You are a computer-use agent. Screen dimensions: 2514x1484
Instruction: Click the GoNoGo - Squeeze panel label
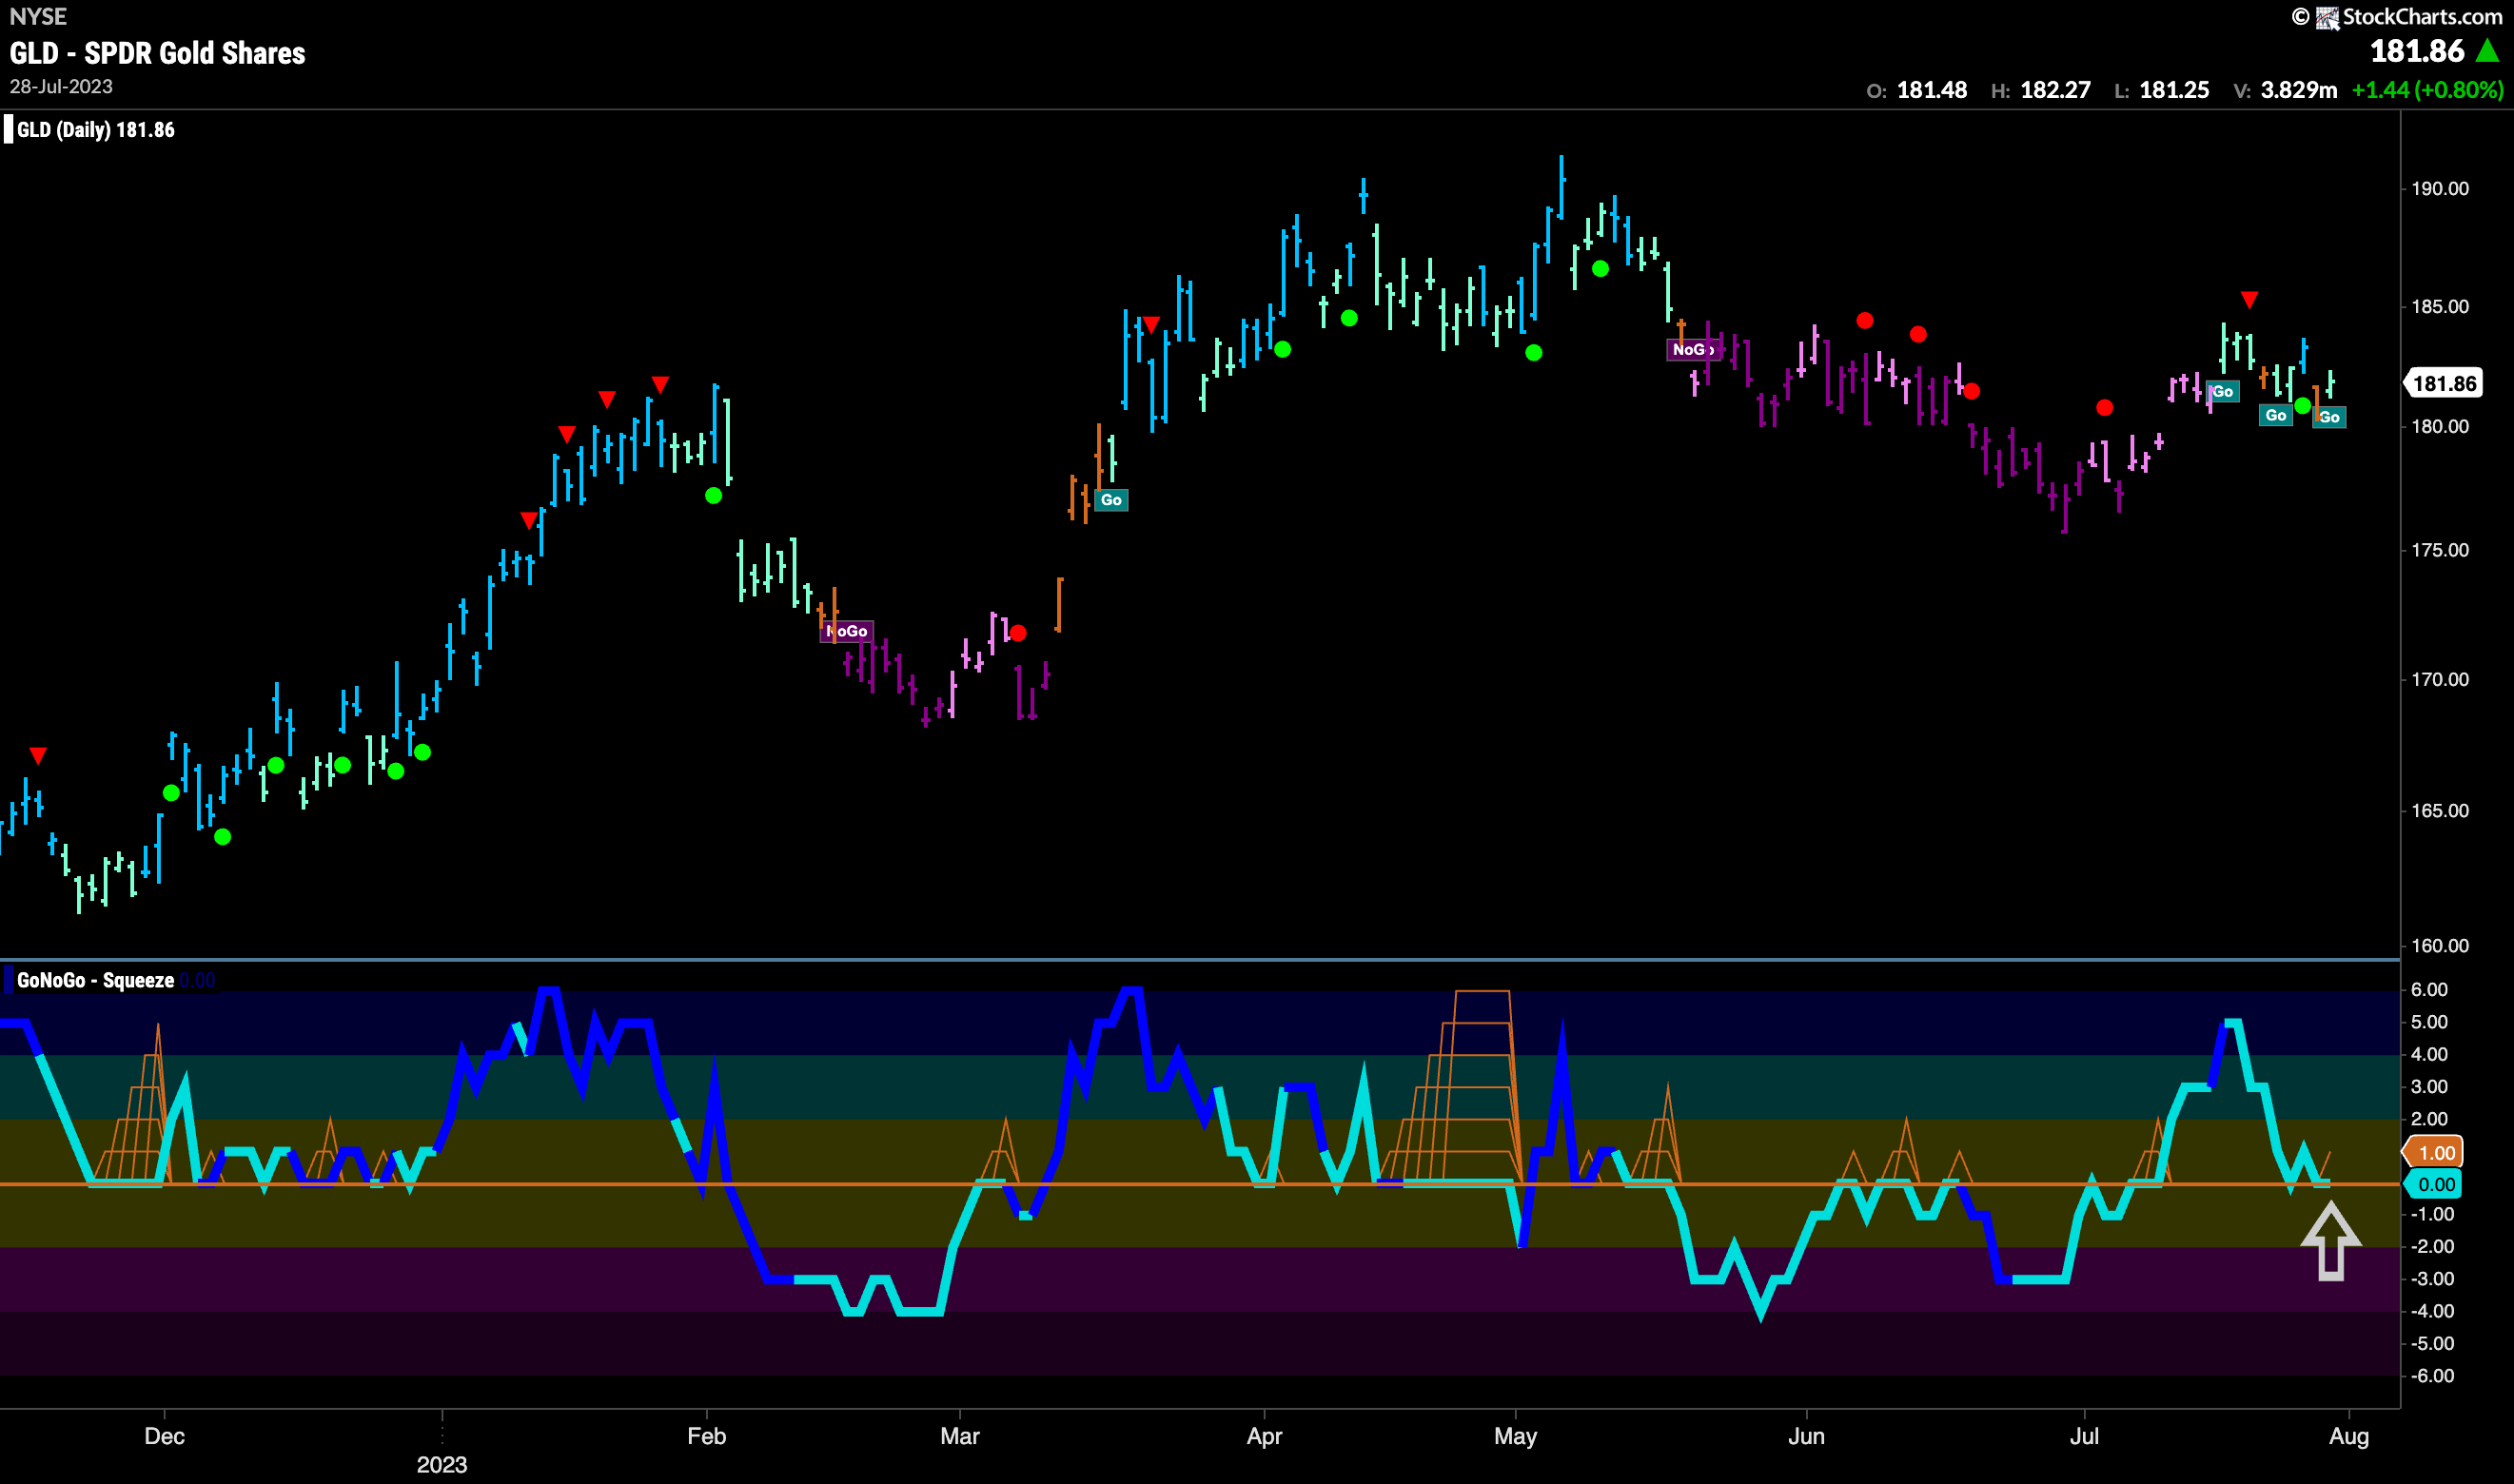pos(96,980)
